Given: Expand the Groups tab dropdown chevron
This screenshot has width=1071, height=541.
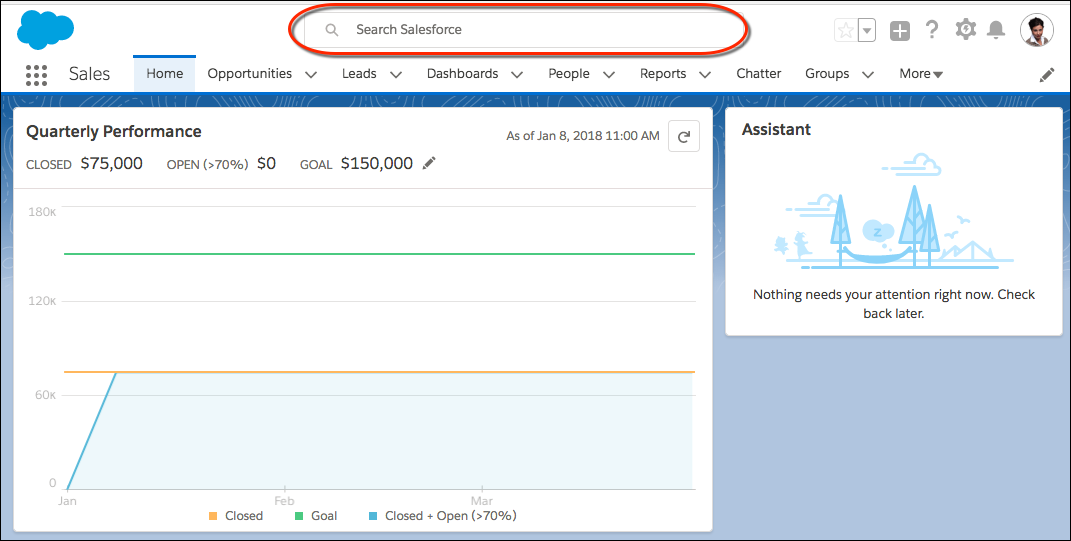Looking at the screenshot, I should (868, 74).
